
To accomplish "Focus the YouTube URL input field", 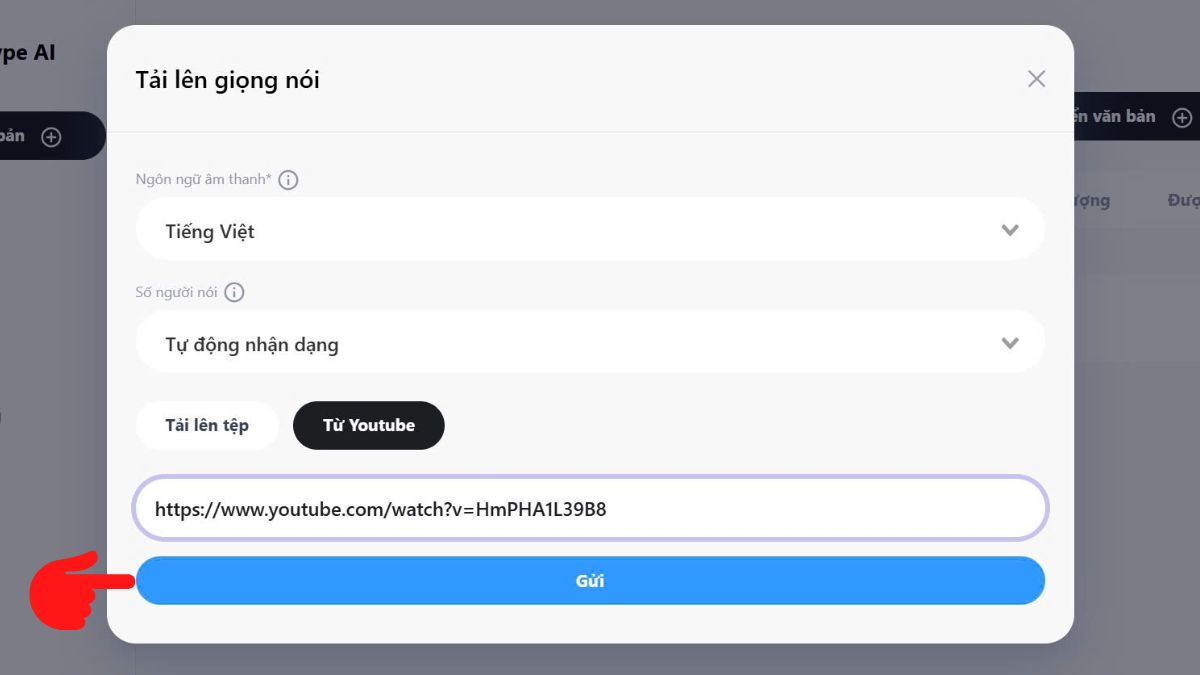I will 589,509.
